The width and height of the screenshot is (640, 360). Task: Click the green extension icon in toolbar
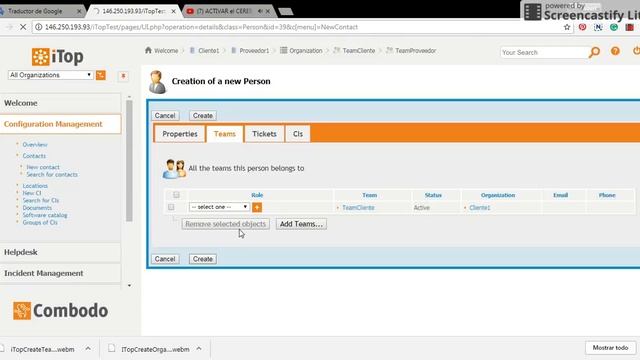[x=613, y=27]
